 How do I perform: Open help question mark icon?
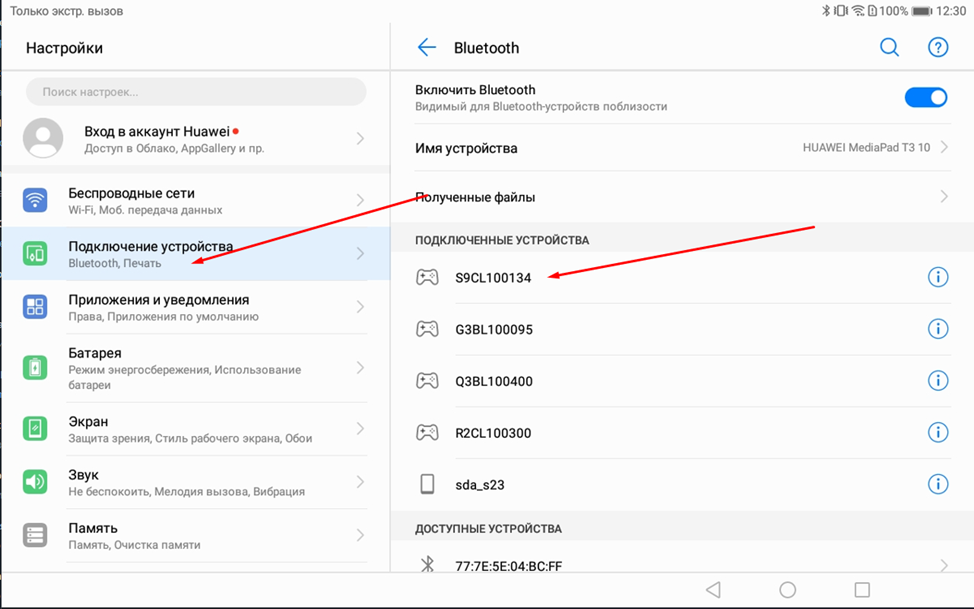[x=938, y=47]
